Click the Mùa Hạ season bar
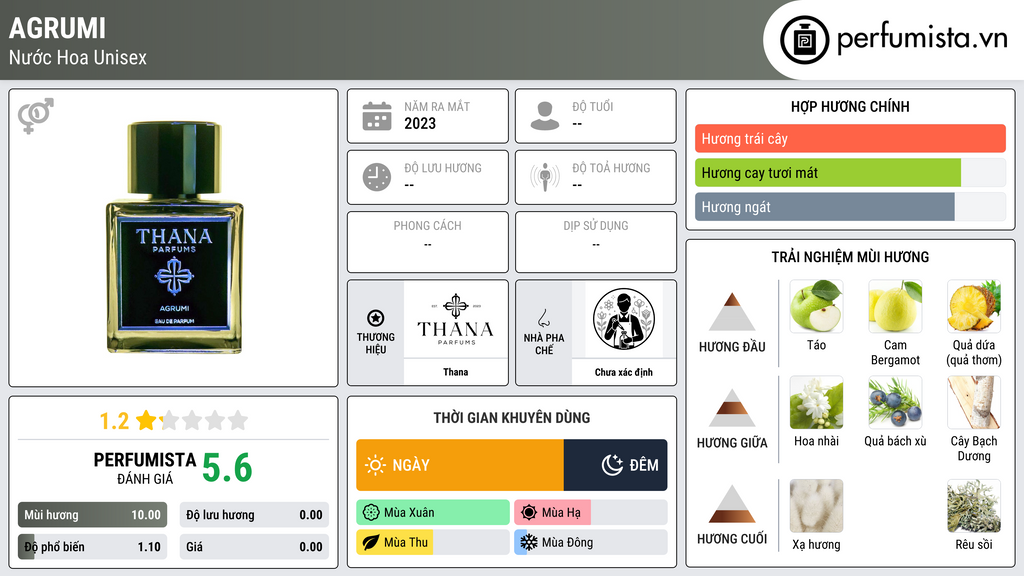1024x576 pixels. click(591, 513)
